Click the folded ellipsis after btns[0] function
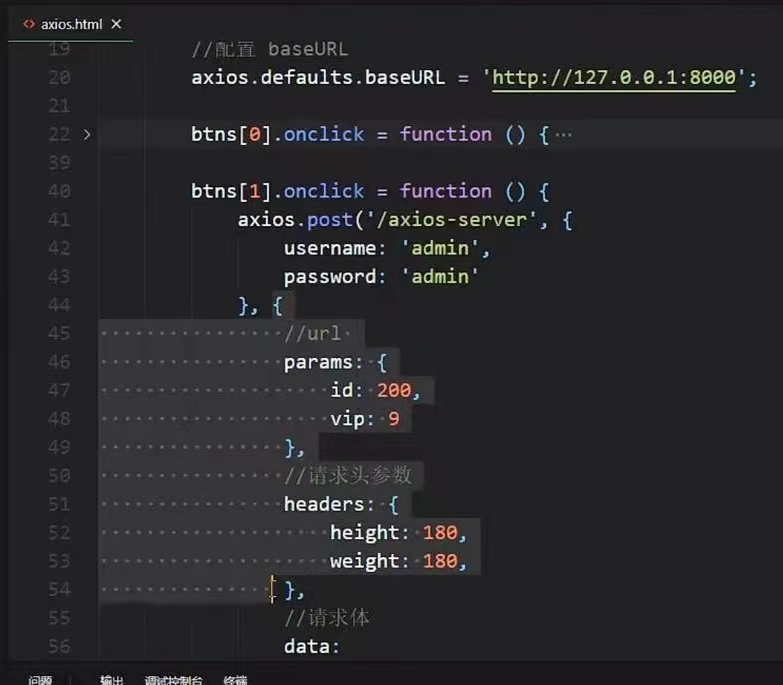This screenshot has height=685, width=783. pos(564,134)
